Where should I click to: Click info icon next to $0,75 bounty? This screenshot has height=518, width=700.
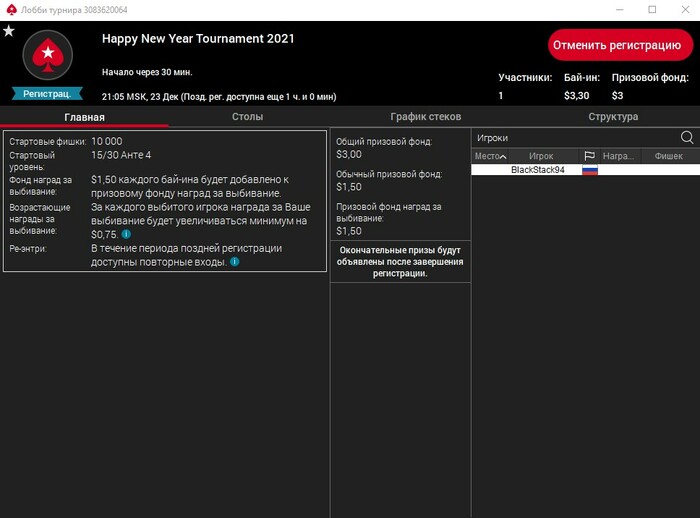(126, 234)
